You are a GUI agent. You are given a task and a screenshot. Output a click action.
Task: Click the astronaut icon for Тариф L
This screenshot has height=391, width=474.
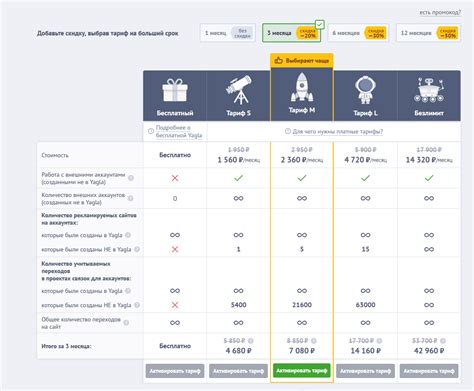365,90
